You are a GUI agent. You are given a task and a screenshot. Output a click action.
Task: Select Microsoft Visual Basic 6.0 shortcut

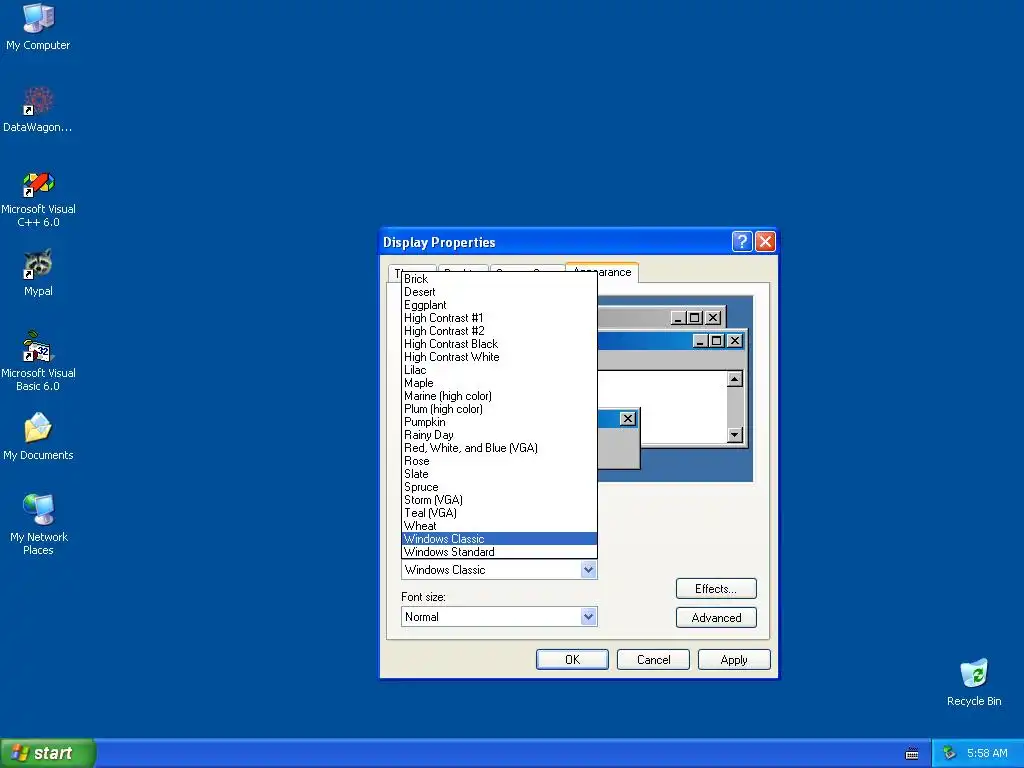pos(38,361)
